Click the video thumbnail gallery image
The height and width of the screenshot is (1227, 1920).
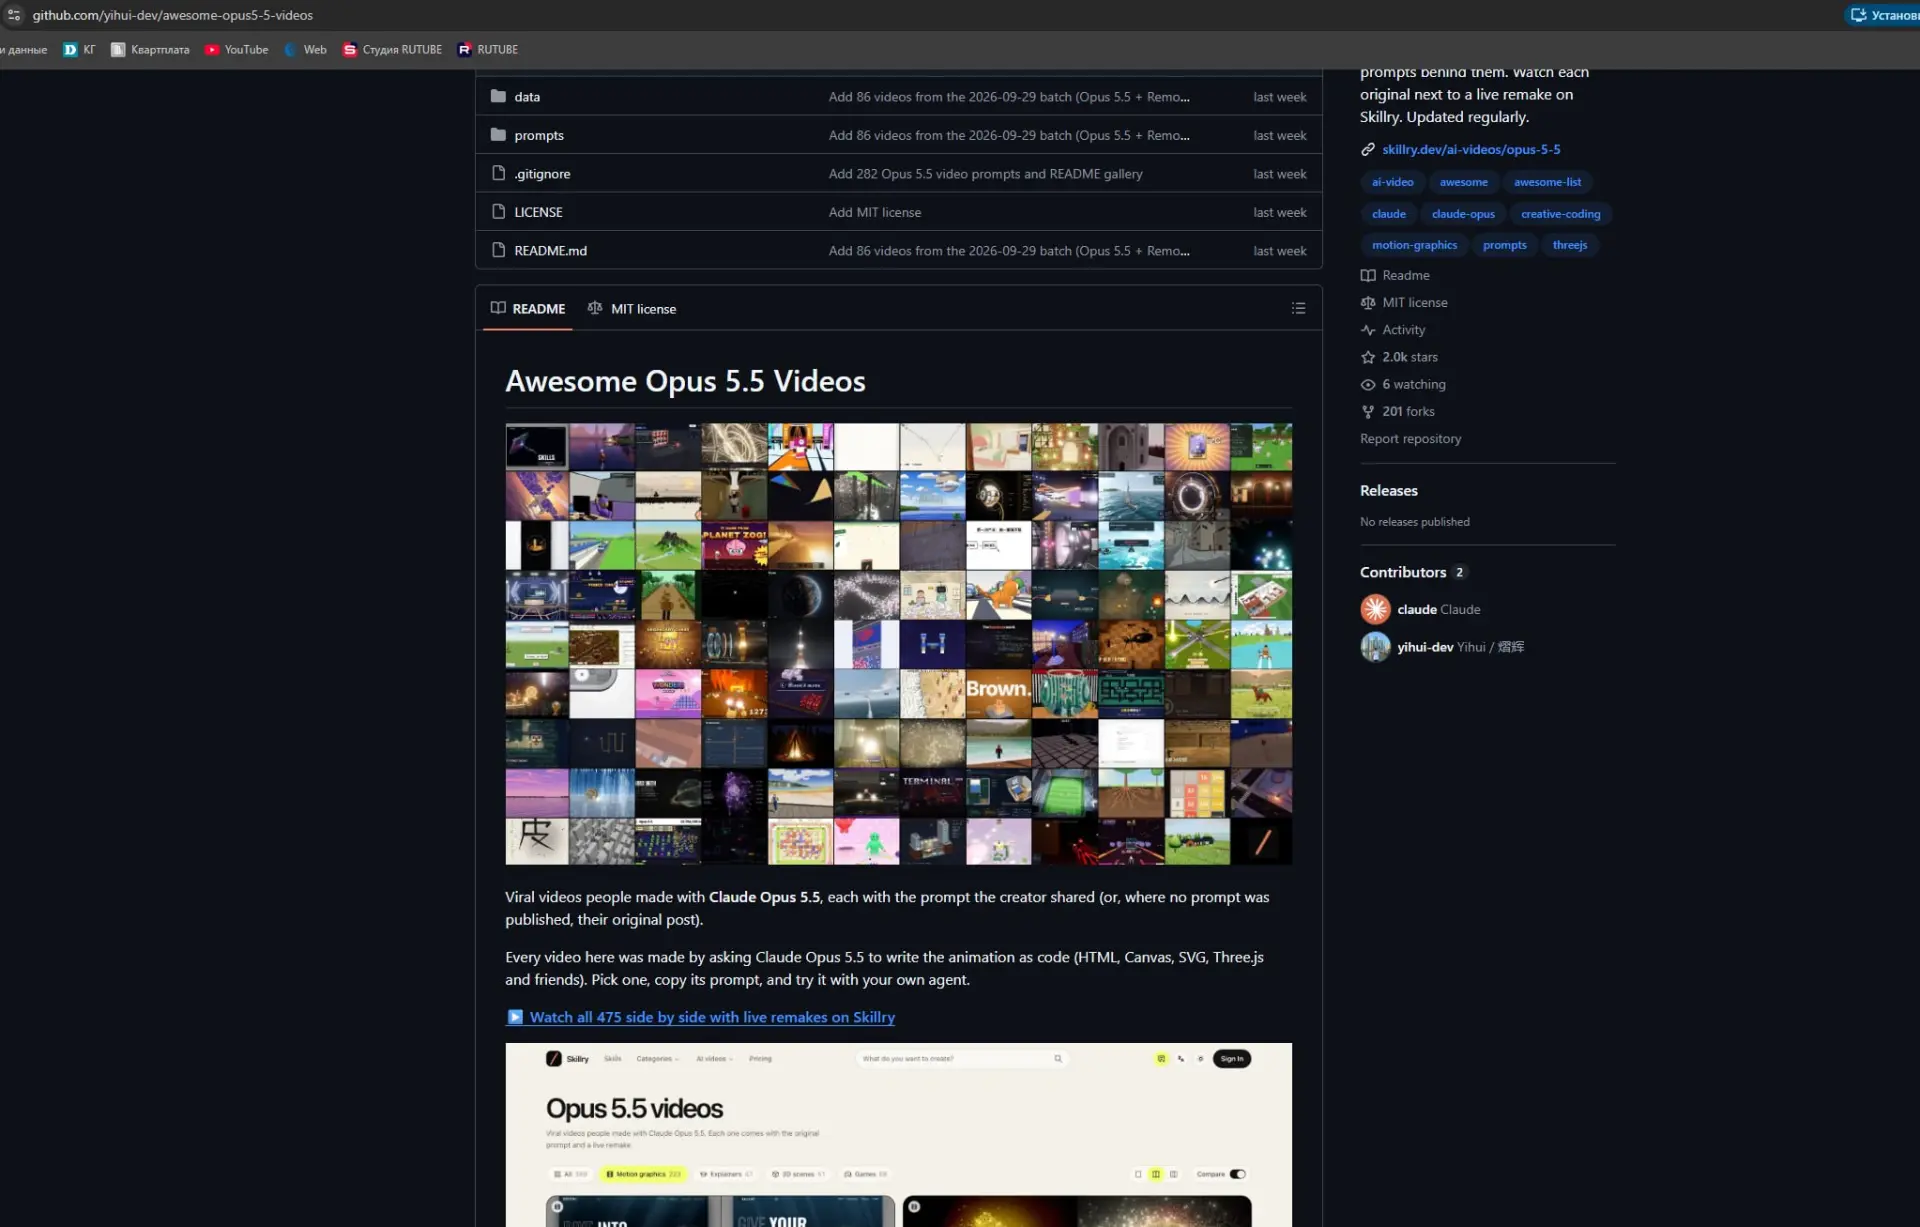coord(898,644)
